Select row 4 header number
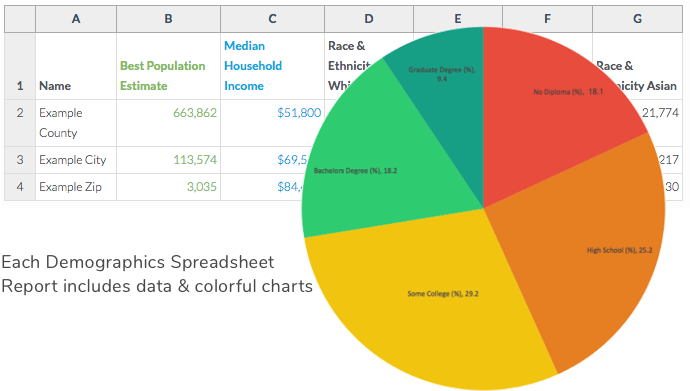This screenshot has height=391, width=690. (x=20, y=187)
